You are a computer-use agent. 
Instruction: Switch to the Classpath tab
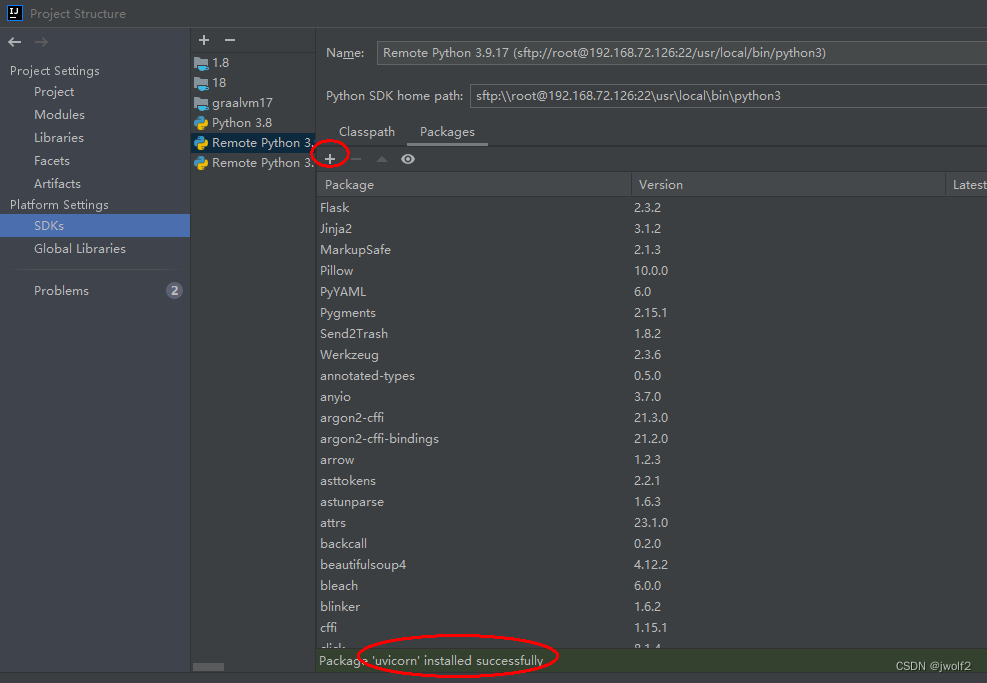(x=366, y=131)
